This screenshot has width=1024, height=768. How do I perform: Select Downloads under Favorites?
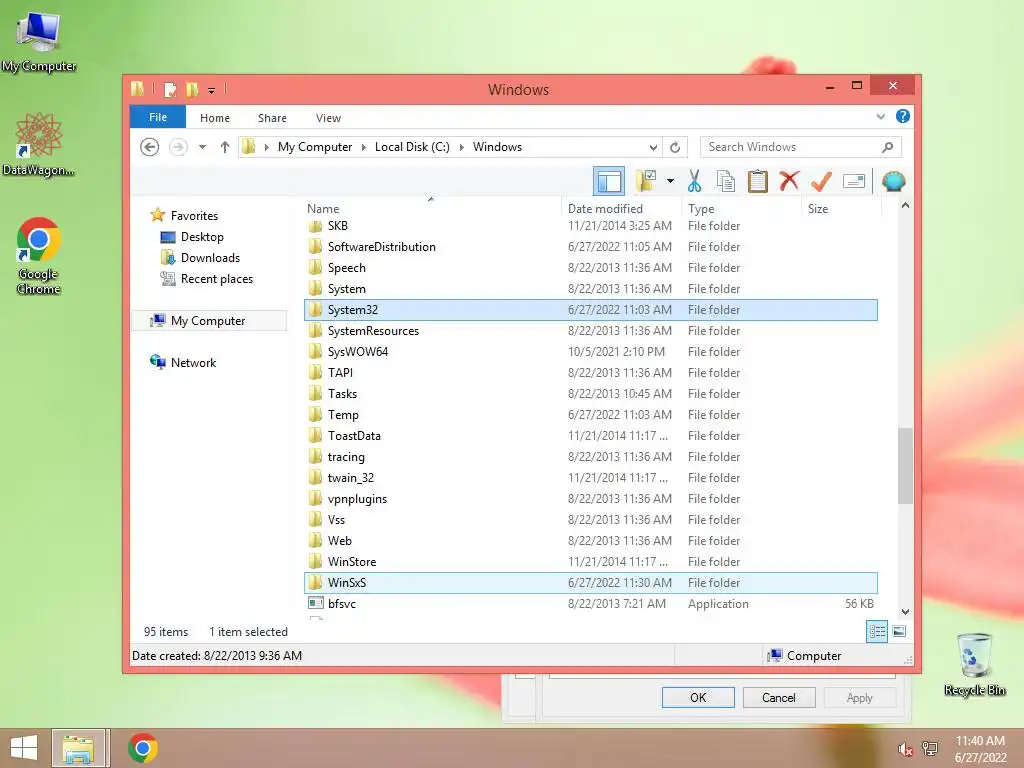(x=210, y=258)
